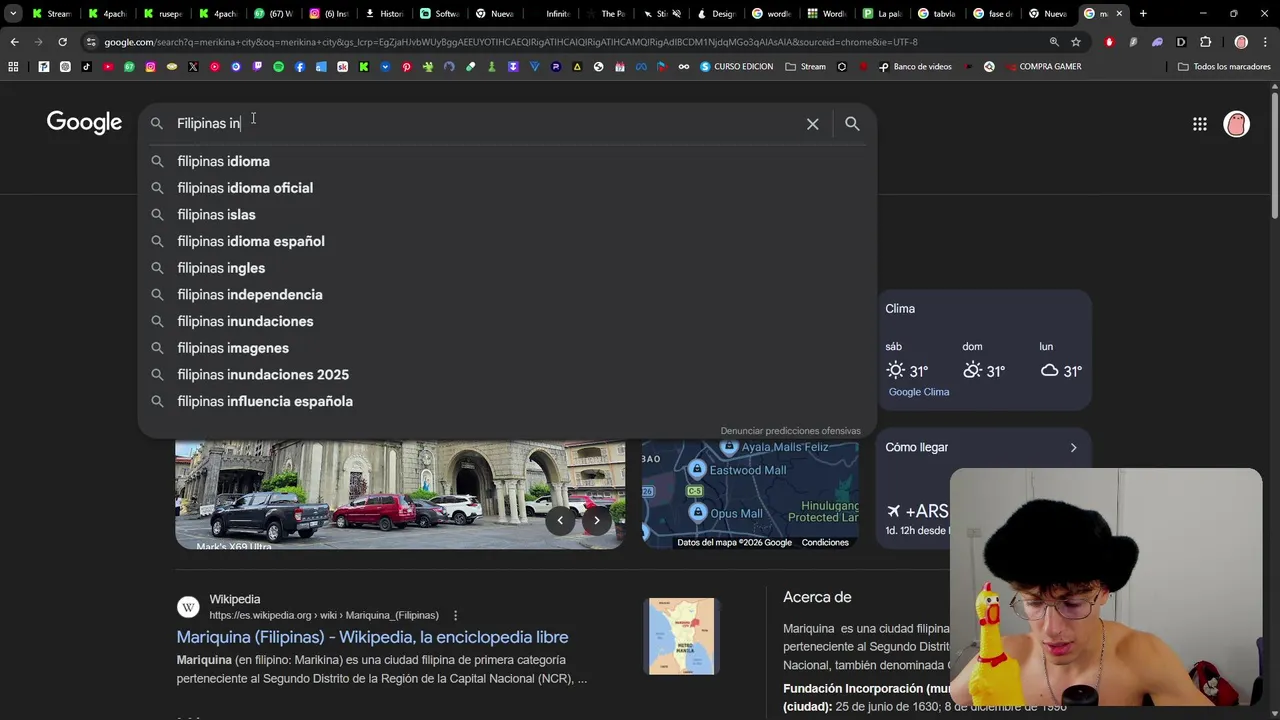
Task: Clear the search box with the X icon
Action: point(812,124)
